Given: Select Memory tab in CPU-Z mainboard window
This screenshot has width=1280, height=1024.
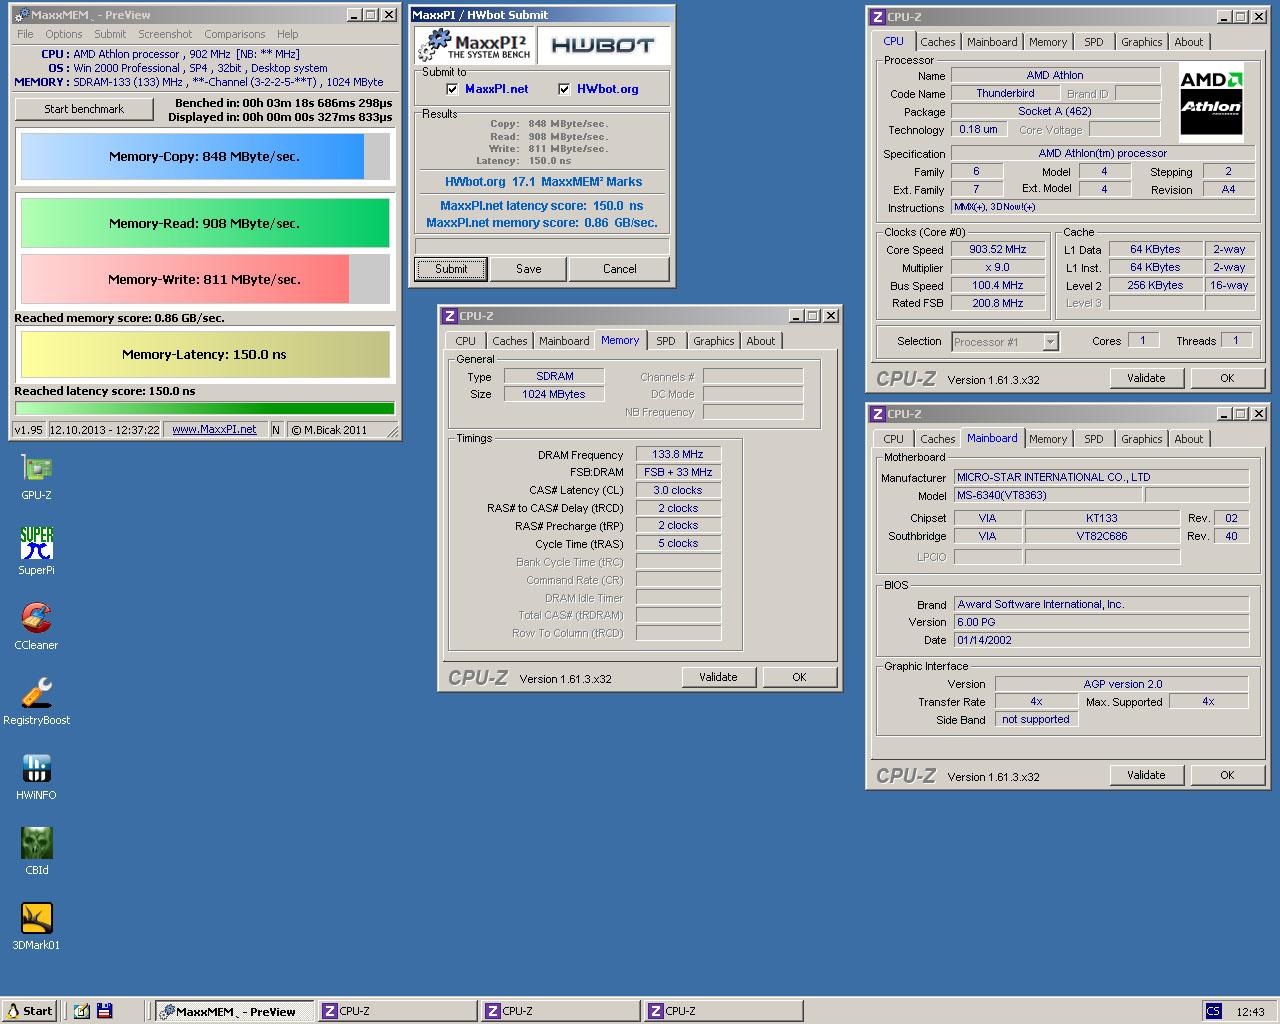Looking at the screenshot, I should (x=1048, y=439).
